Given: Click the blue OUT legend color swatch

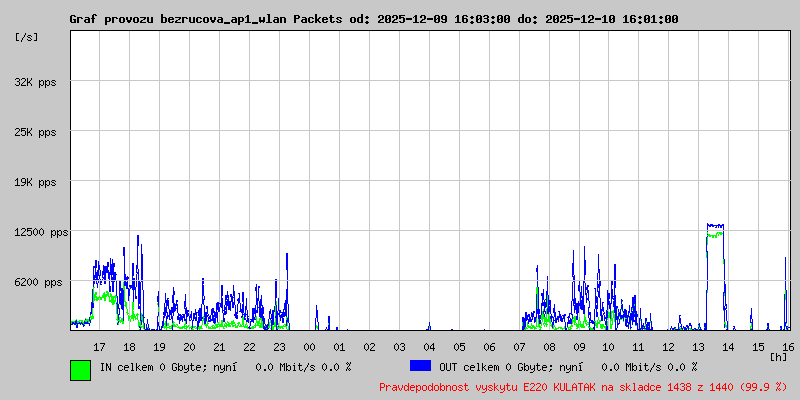Looking at the screenshot, I should [420, 366].
